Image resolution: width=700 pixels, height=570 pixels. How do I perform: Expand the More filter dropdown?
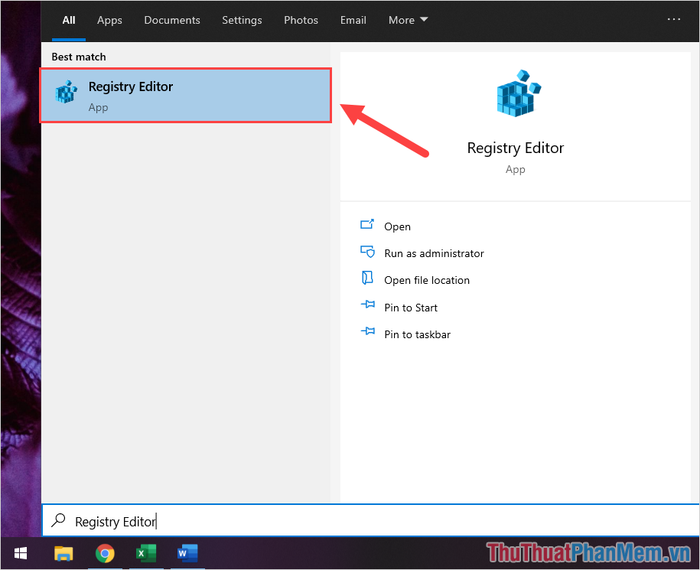tap(408, 20)
